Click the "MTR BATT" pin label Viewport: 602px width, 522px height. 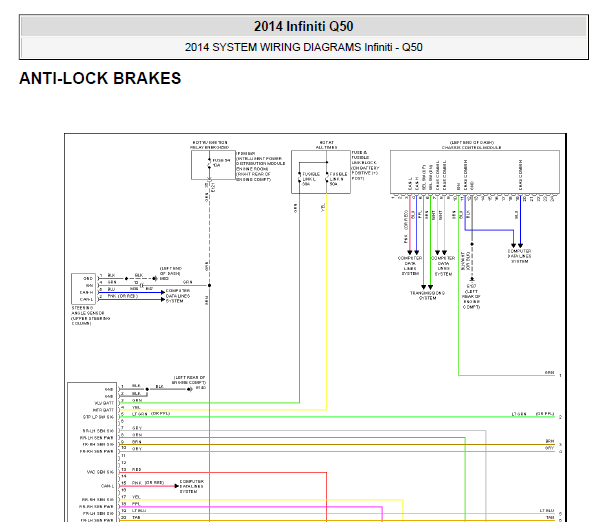point(103,410)
